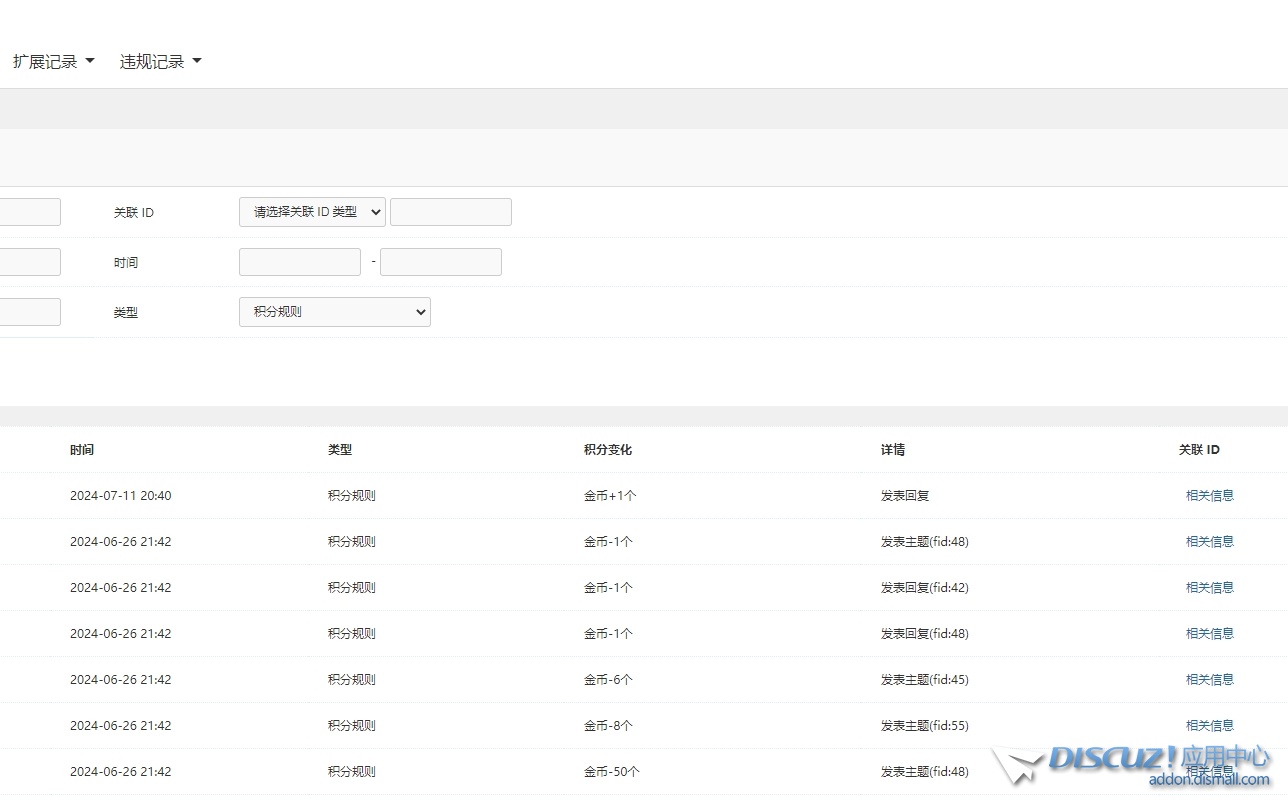The height and width of the screenshot is (805, 1288).
Task: Click the partially visible input left of 类型 label
Action: (30, 312)
